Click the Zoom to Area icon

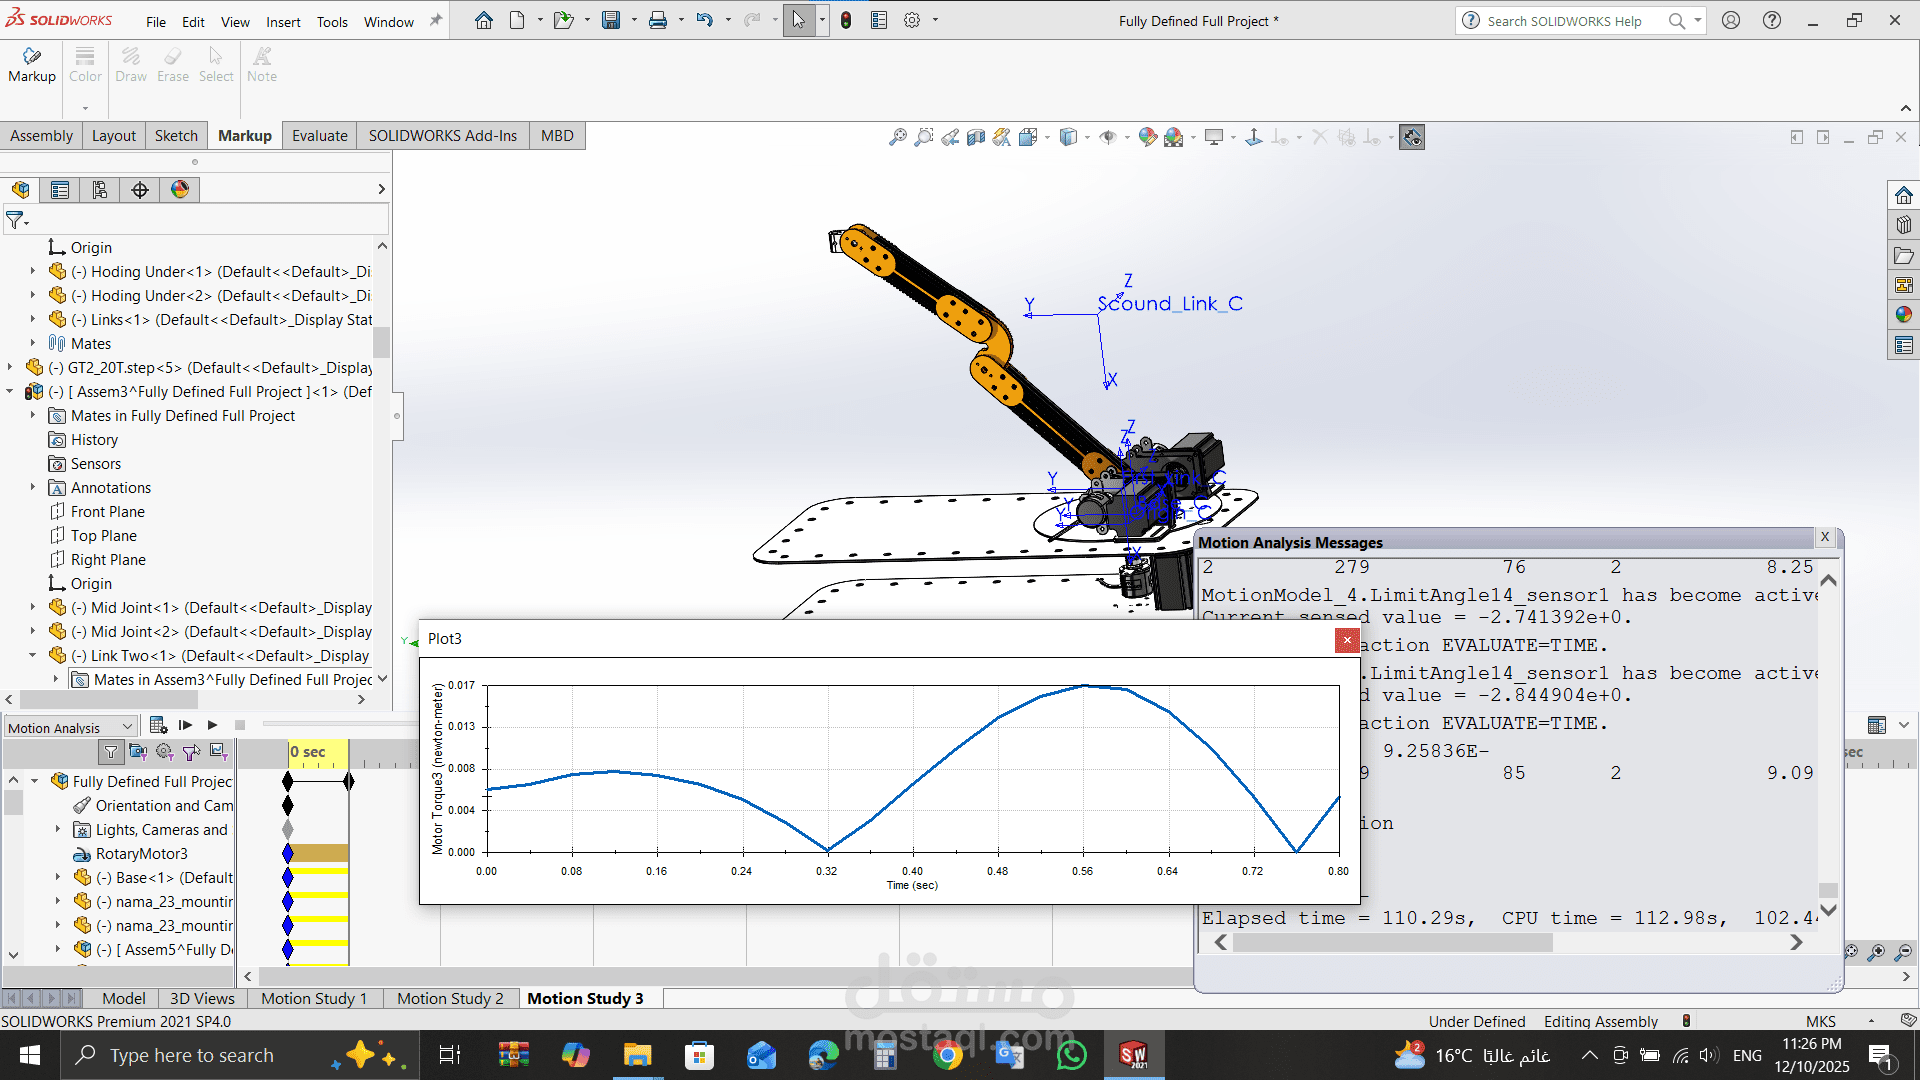[x=924, y=137]
